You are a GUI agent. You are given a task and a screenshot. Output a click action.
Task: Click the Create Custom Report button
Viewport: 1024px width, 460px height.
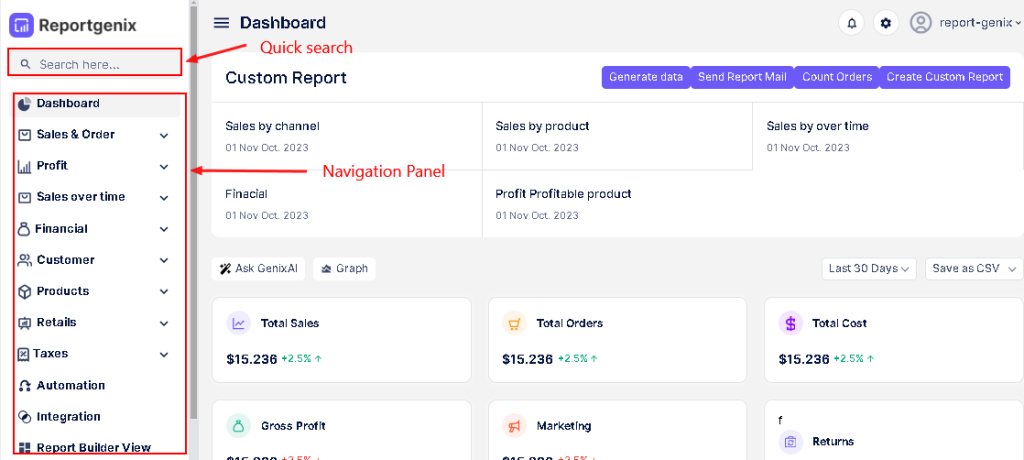pos(944,77)
